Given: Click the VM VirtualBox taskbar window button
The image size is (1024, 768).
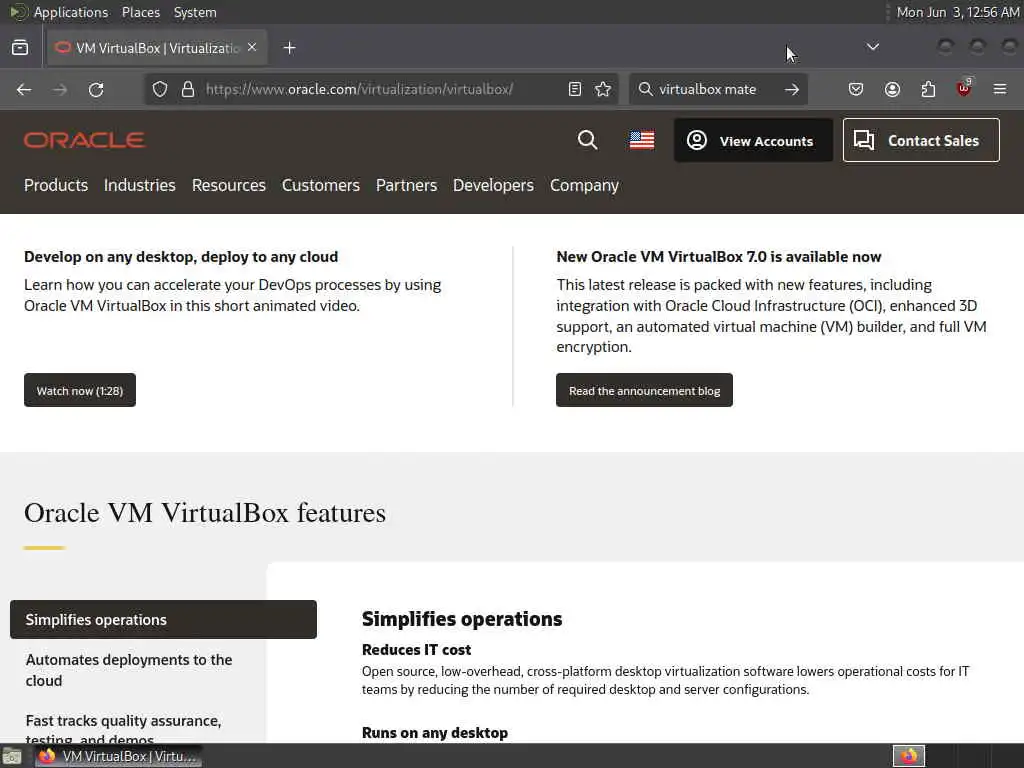Looking at the screenshot, I should coord(118,756).
